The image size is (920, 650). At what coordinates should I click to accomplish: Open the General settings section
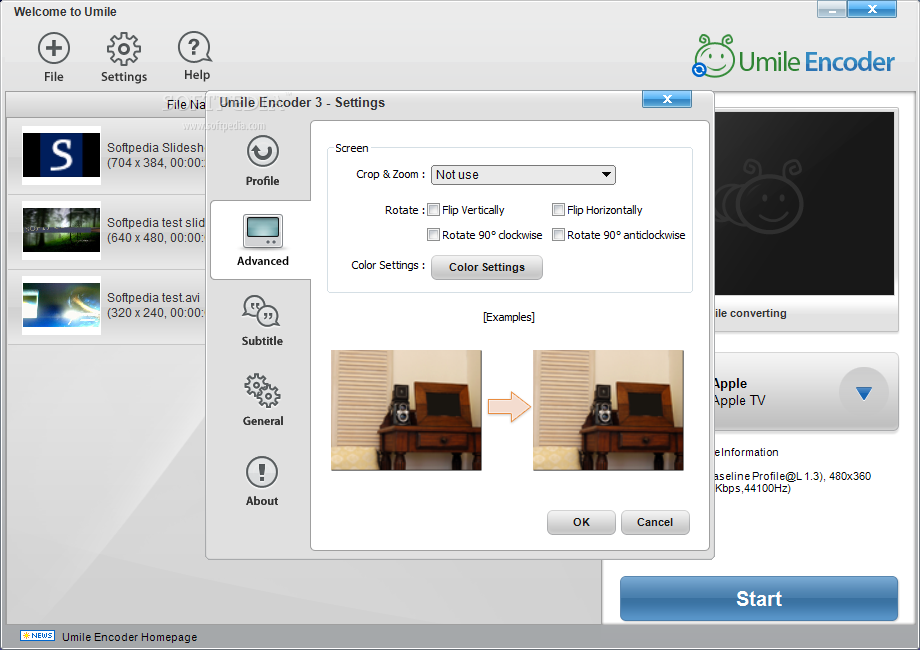click(x=263, y=400)
